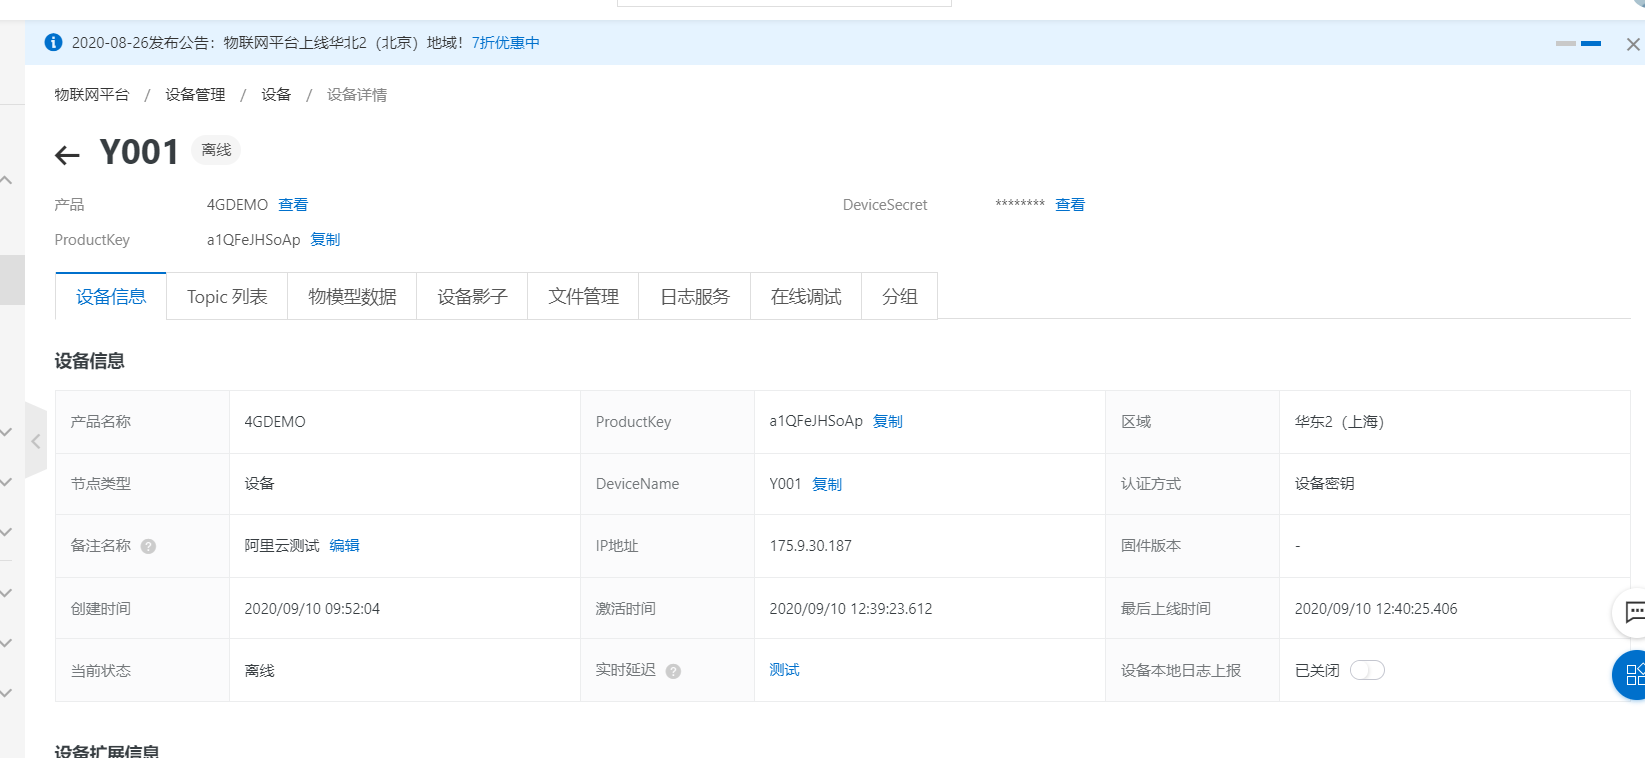This screenshot has height=758, width=1645.
Task: Click 查看 next to product 4GDEMO
Action: [x=293, y=205]
